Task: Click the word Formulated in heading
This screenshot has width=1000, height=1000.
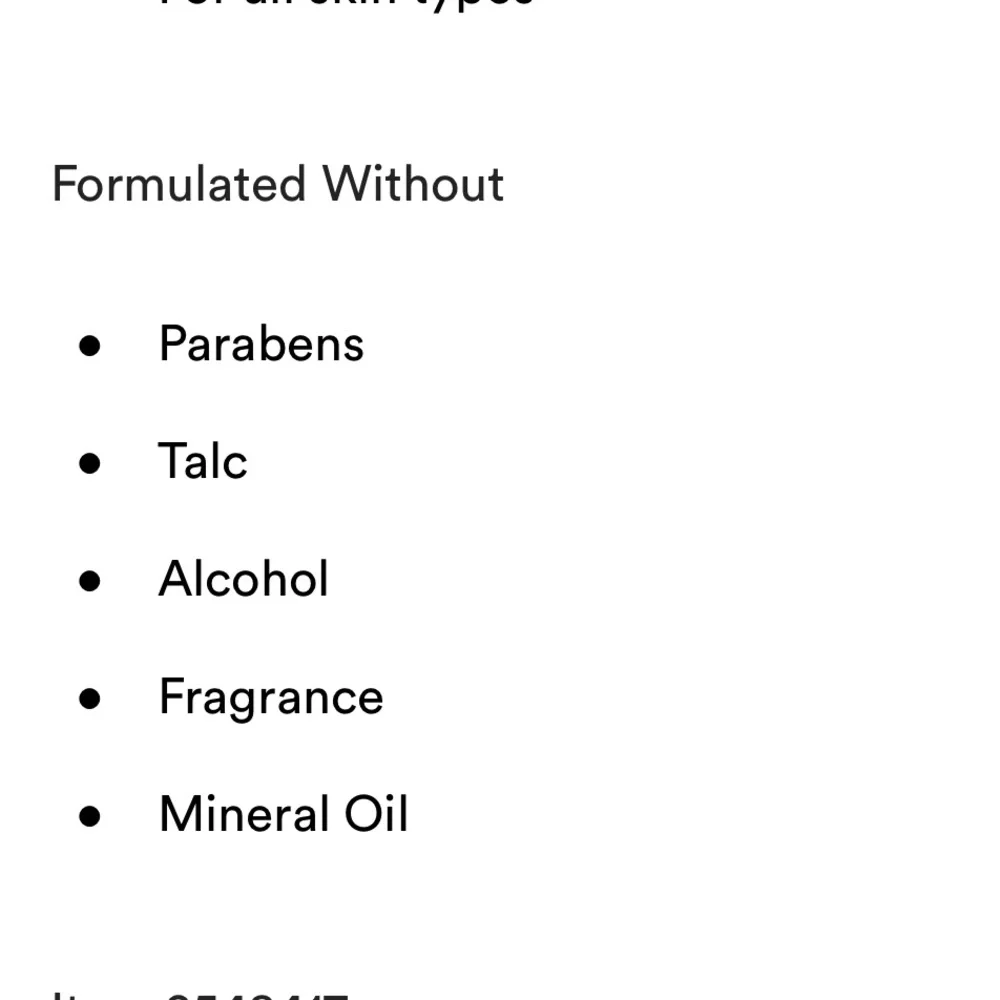Action: point(179,184)
